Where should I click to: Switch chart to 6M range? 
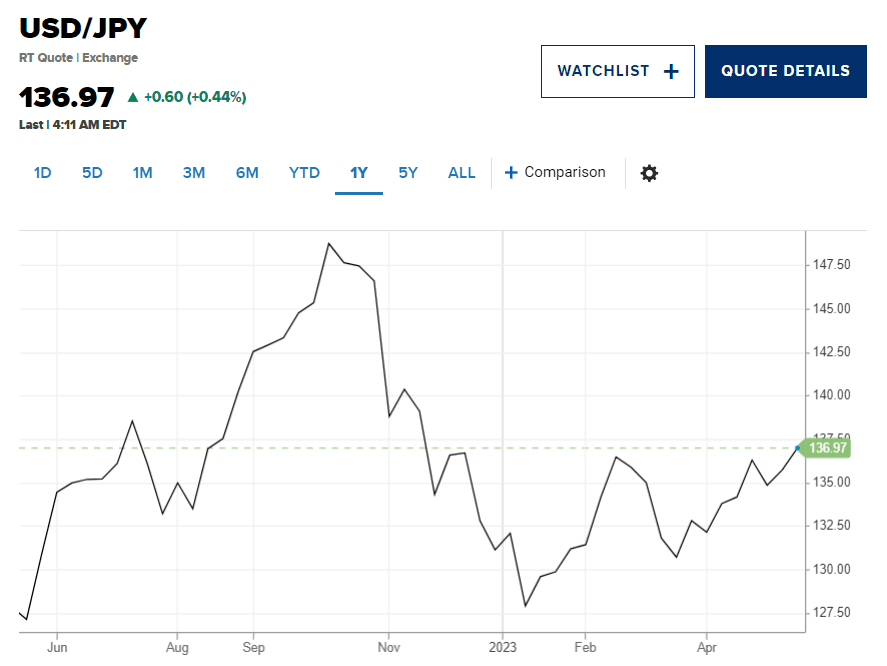(x=247, y=173)
